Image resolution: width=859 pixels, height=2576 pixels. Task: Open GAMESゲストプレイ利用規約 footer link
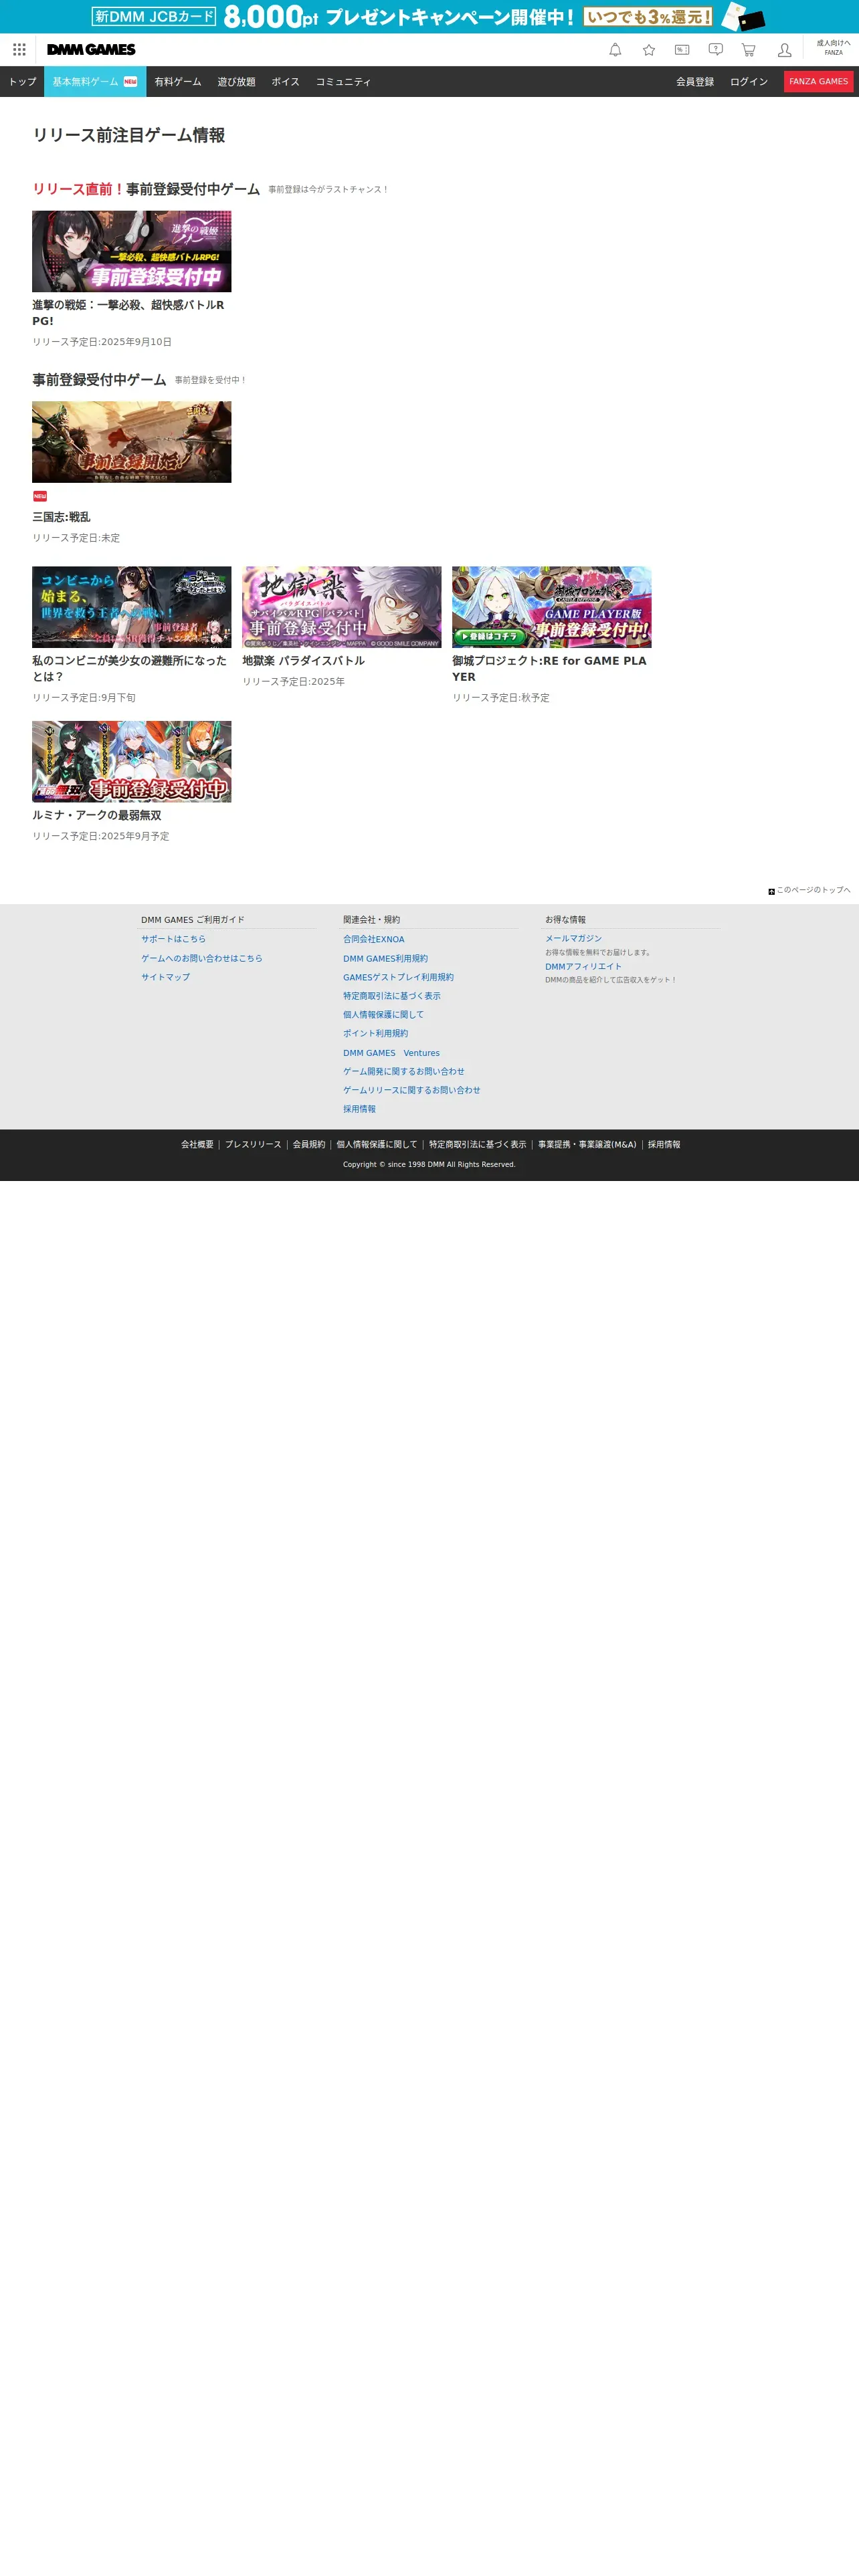pos(398,977)
